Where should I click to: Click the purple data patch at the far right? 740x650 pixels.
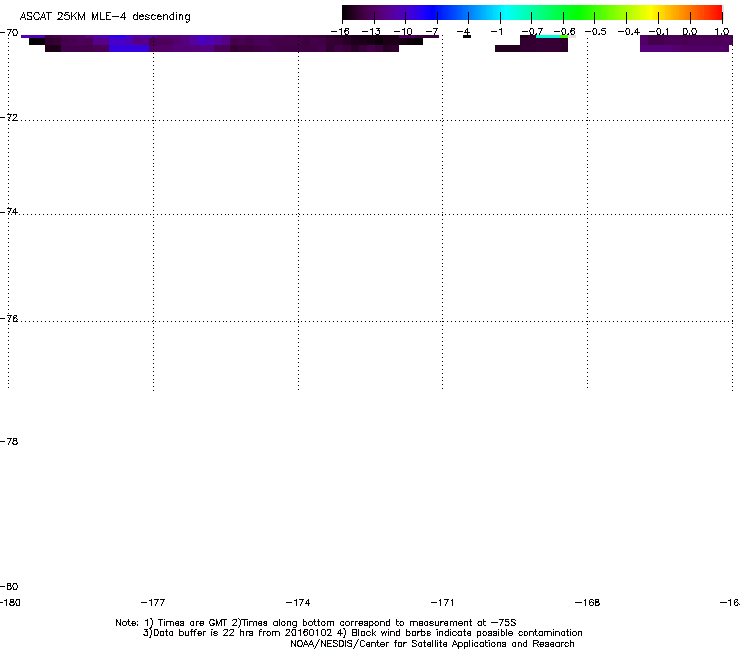[x=685, y=43]
